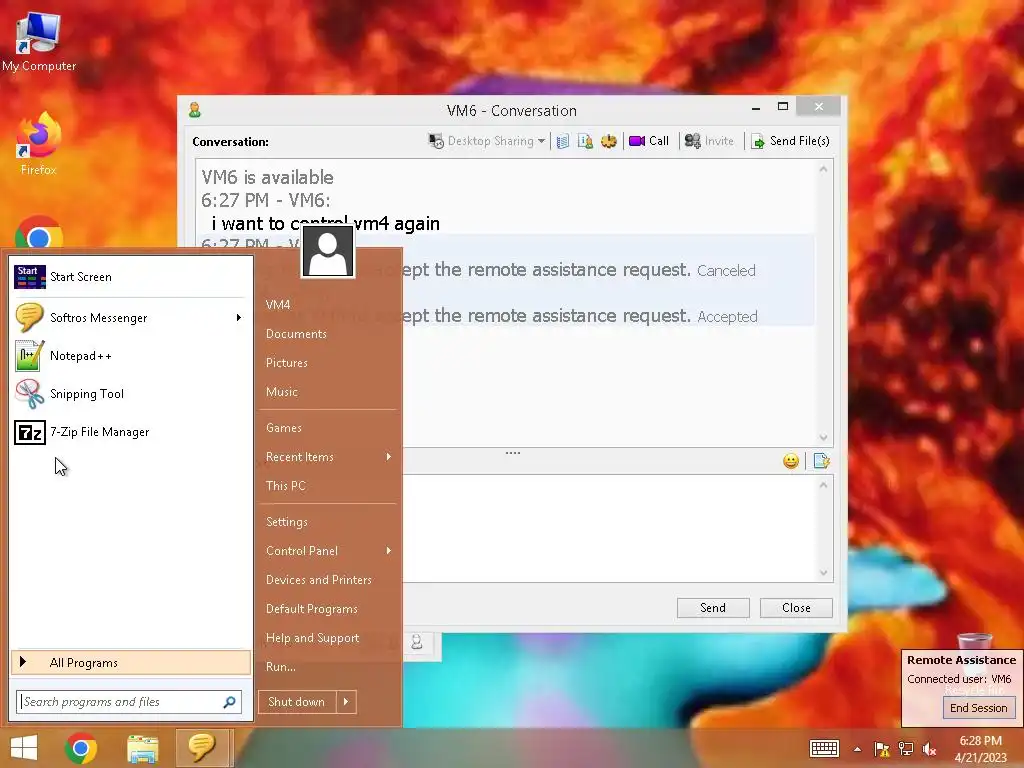Expand Softros Messenger submenu arrow

point(239,317)
